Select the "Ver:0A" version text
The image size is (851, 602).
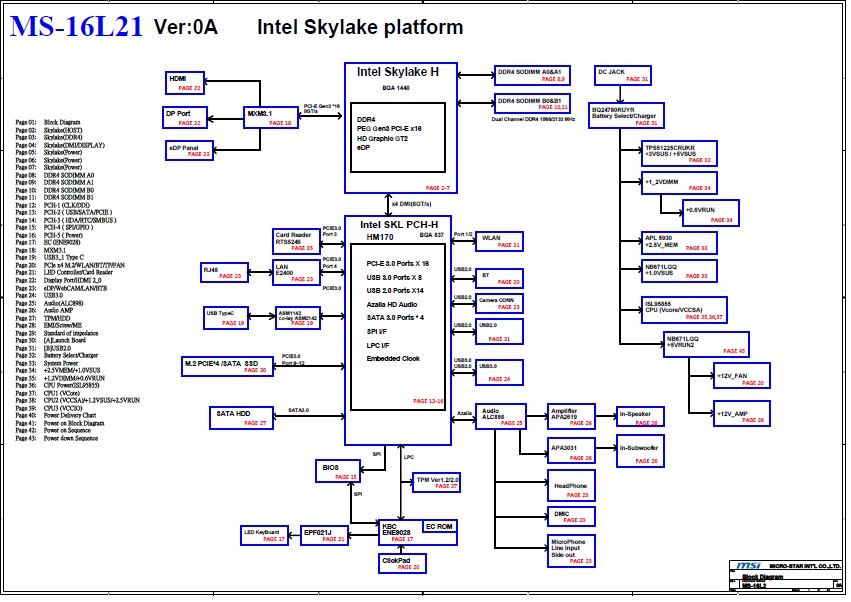(x=186, y=27)
